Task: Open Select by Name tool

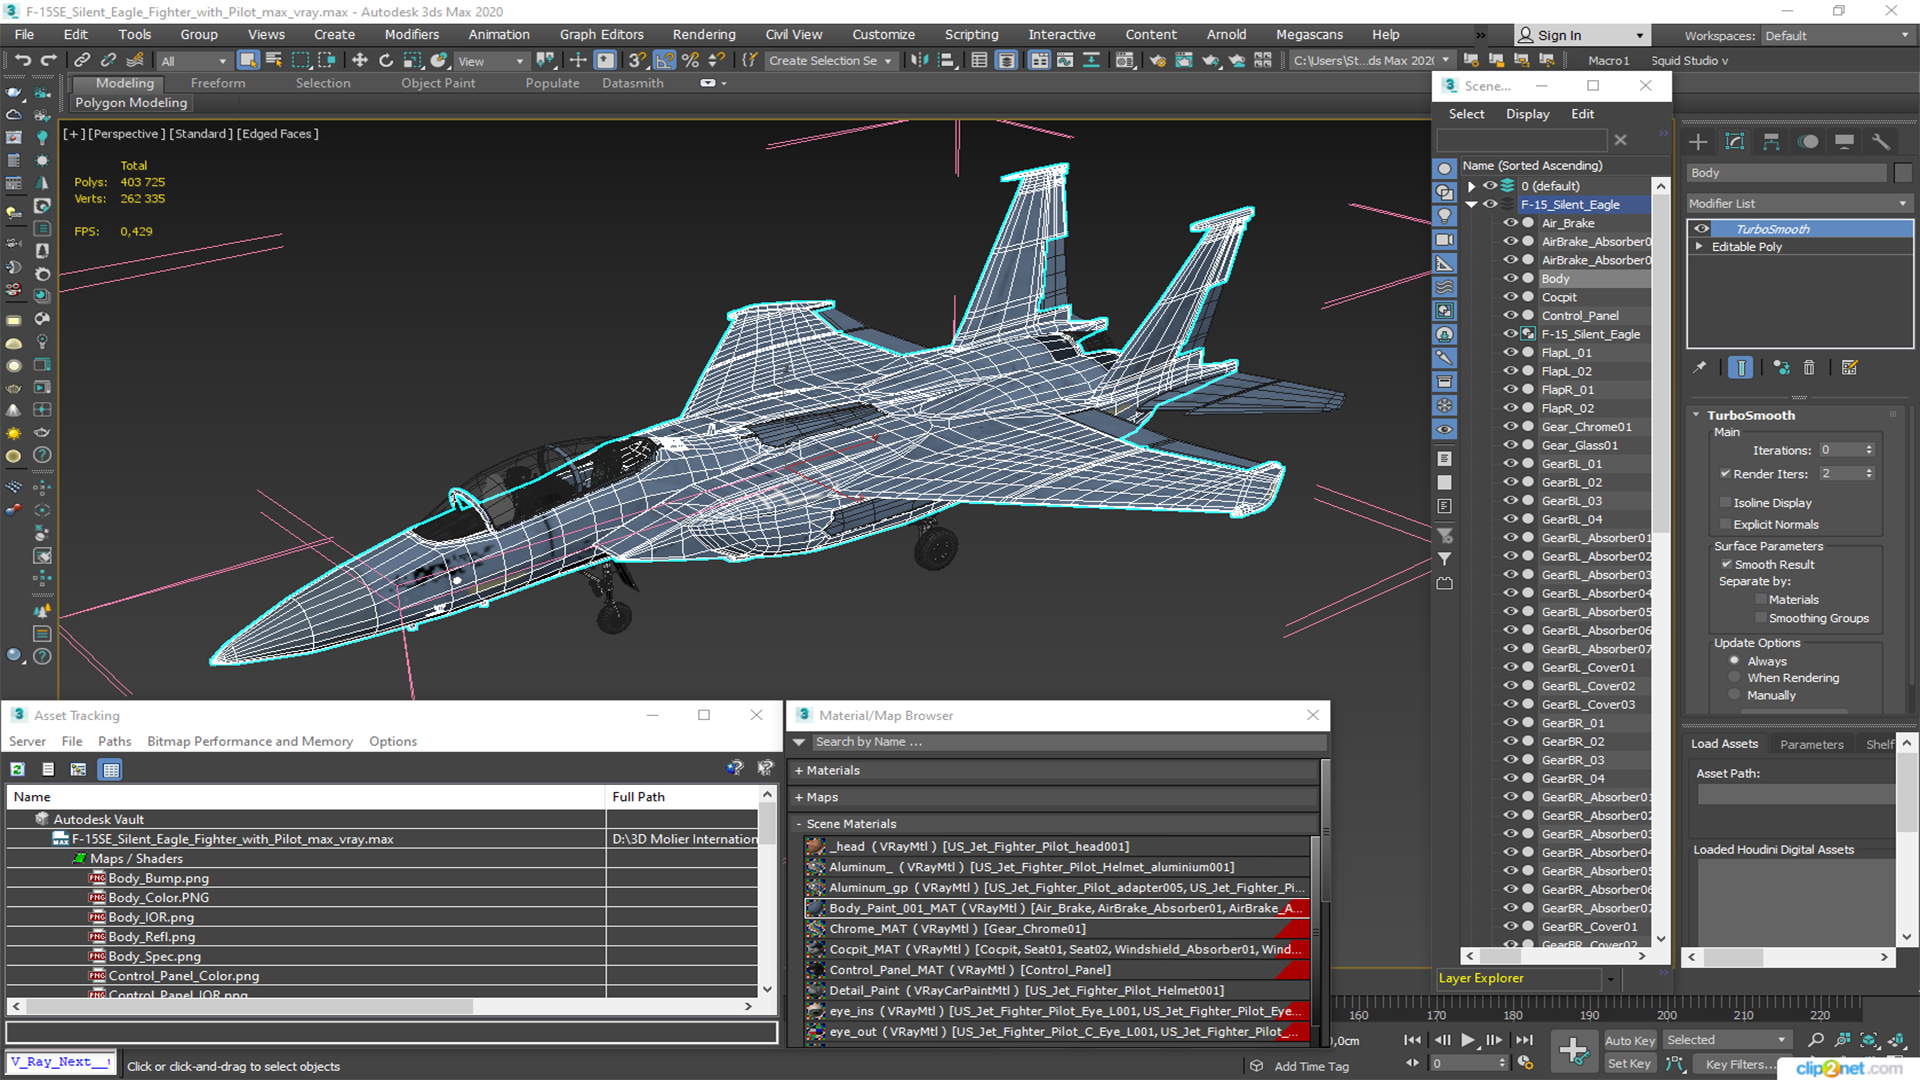Action: (x=274, y=61)
